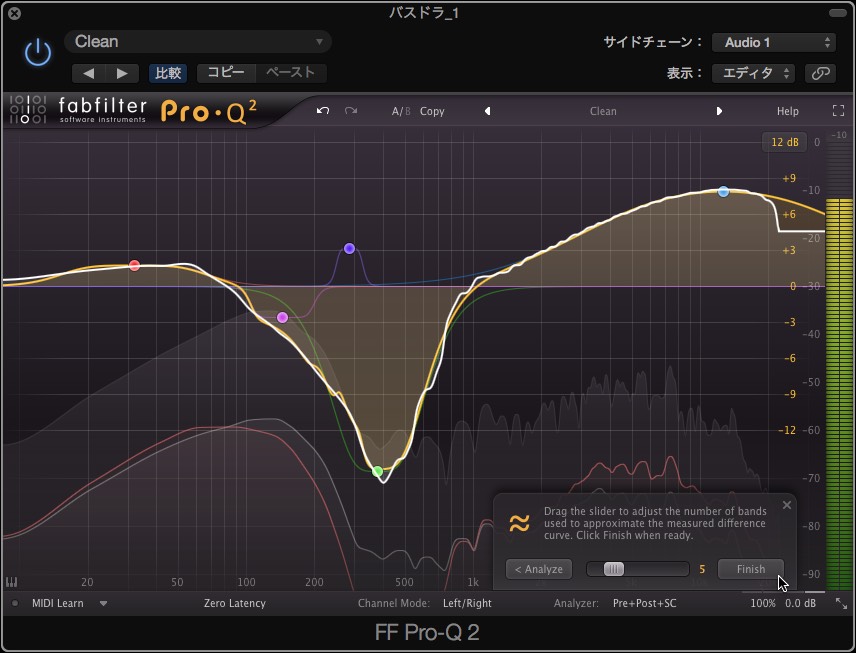Toggle the plugin power bypass button
The width and height of the screenshot is (856, 653).
38,53
